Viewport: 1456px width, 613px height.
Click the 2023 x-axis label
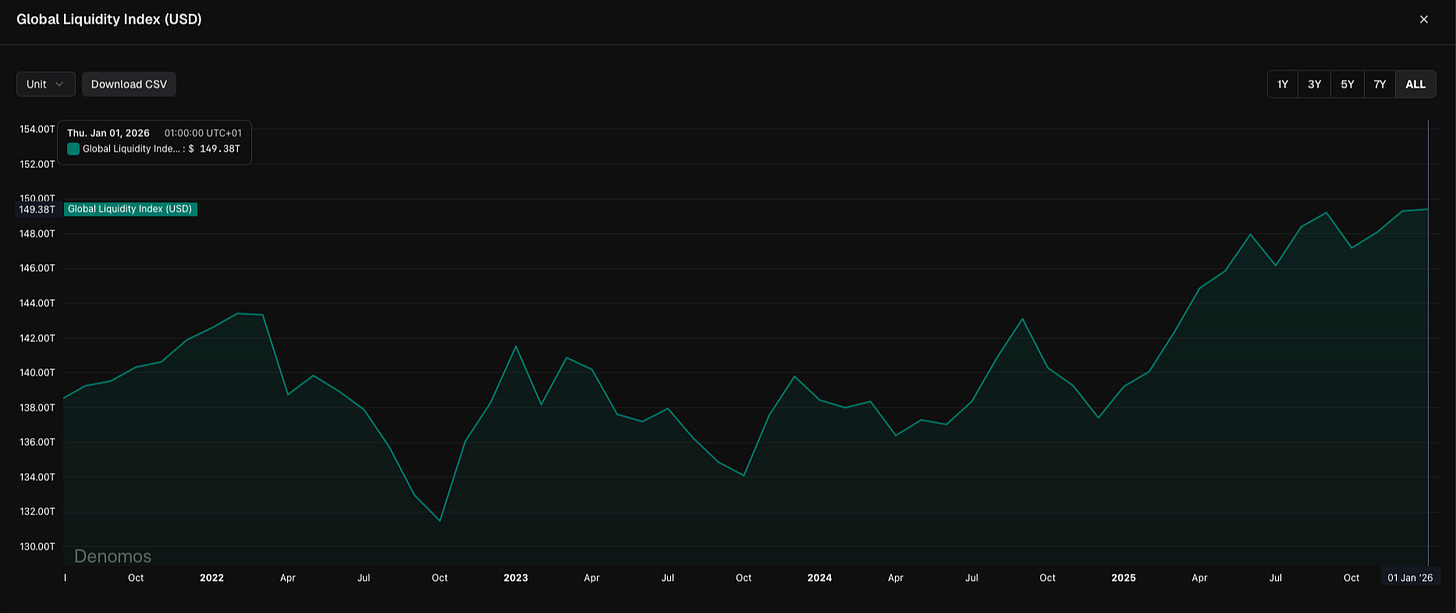coord(516,578)
